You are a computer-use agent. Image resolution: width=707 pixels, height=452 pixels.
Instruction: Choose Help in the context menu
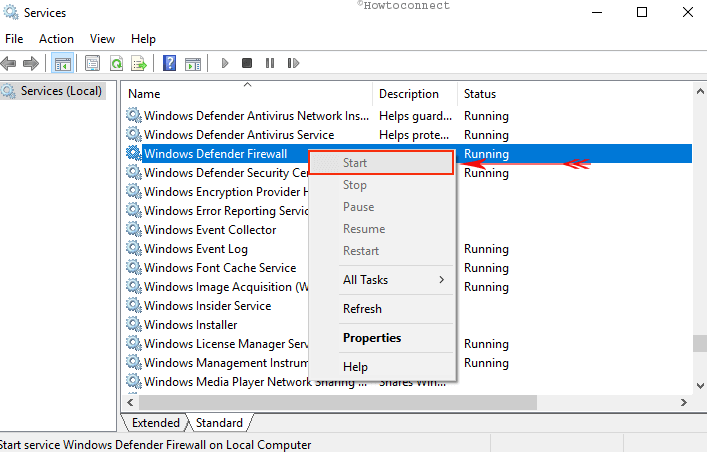click(x=381, y=367)
